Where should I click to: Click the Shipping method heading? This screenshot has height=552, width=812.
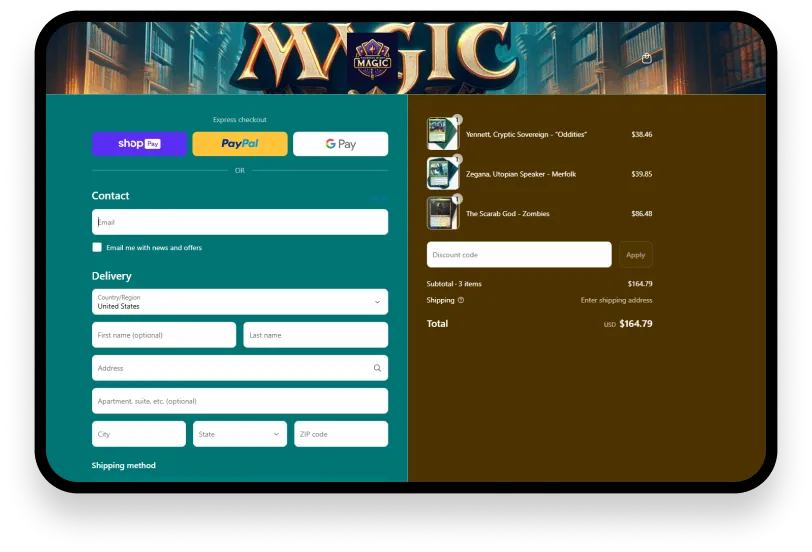[123, 465]
